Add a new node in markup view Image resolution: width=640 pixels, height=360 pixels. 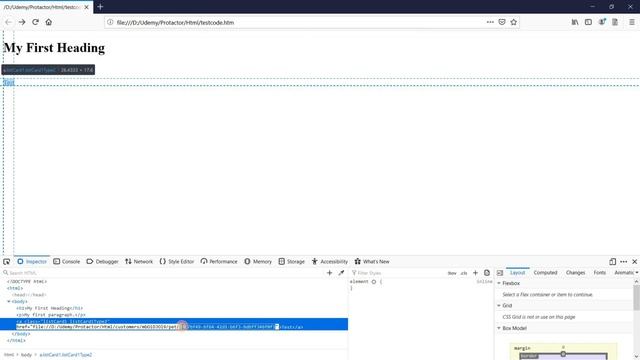(329, 273)
